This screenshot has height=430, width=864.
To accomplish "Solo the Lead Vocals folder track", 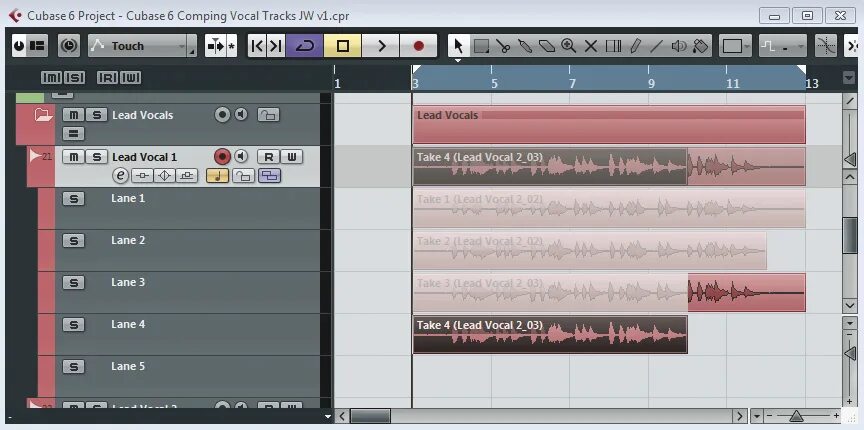I will coord(96,115).
